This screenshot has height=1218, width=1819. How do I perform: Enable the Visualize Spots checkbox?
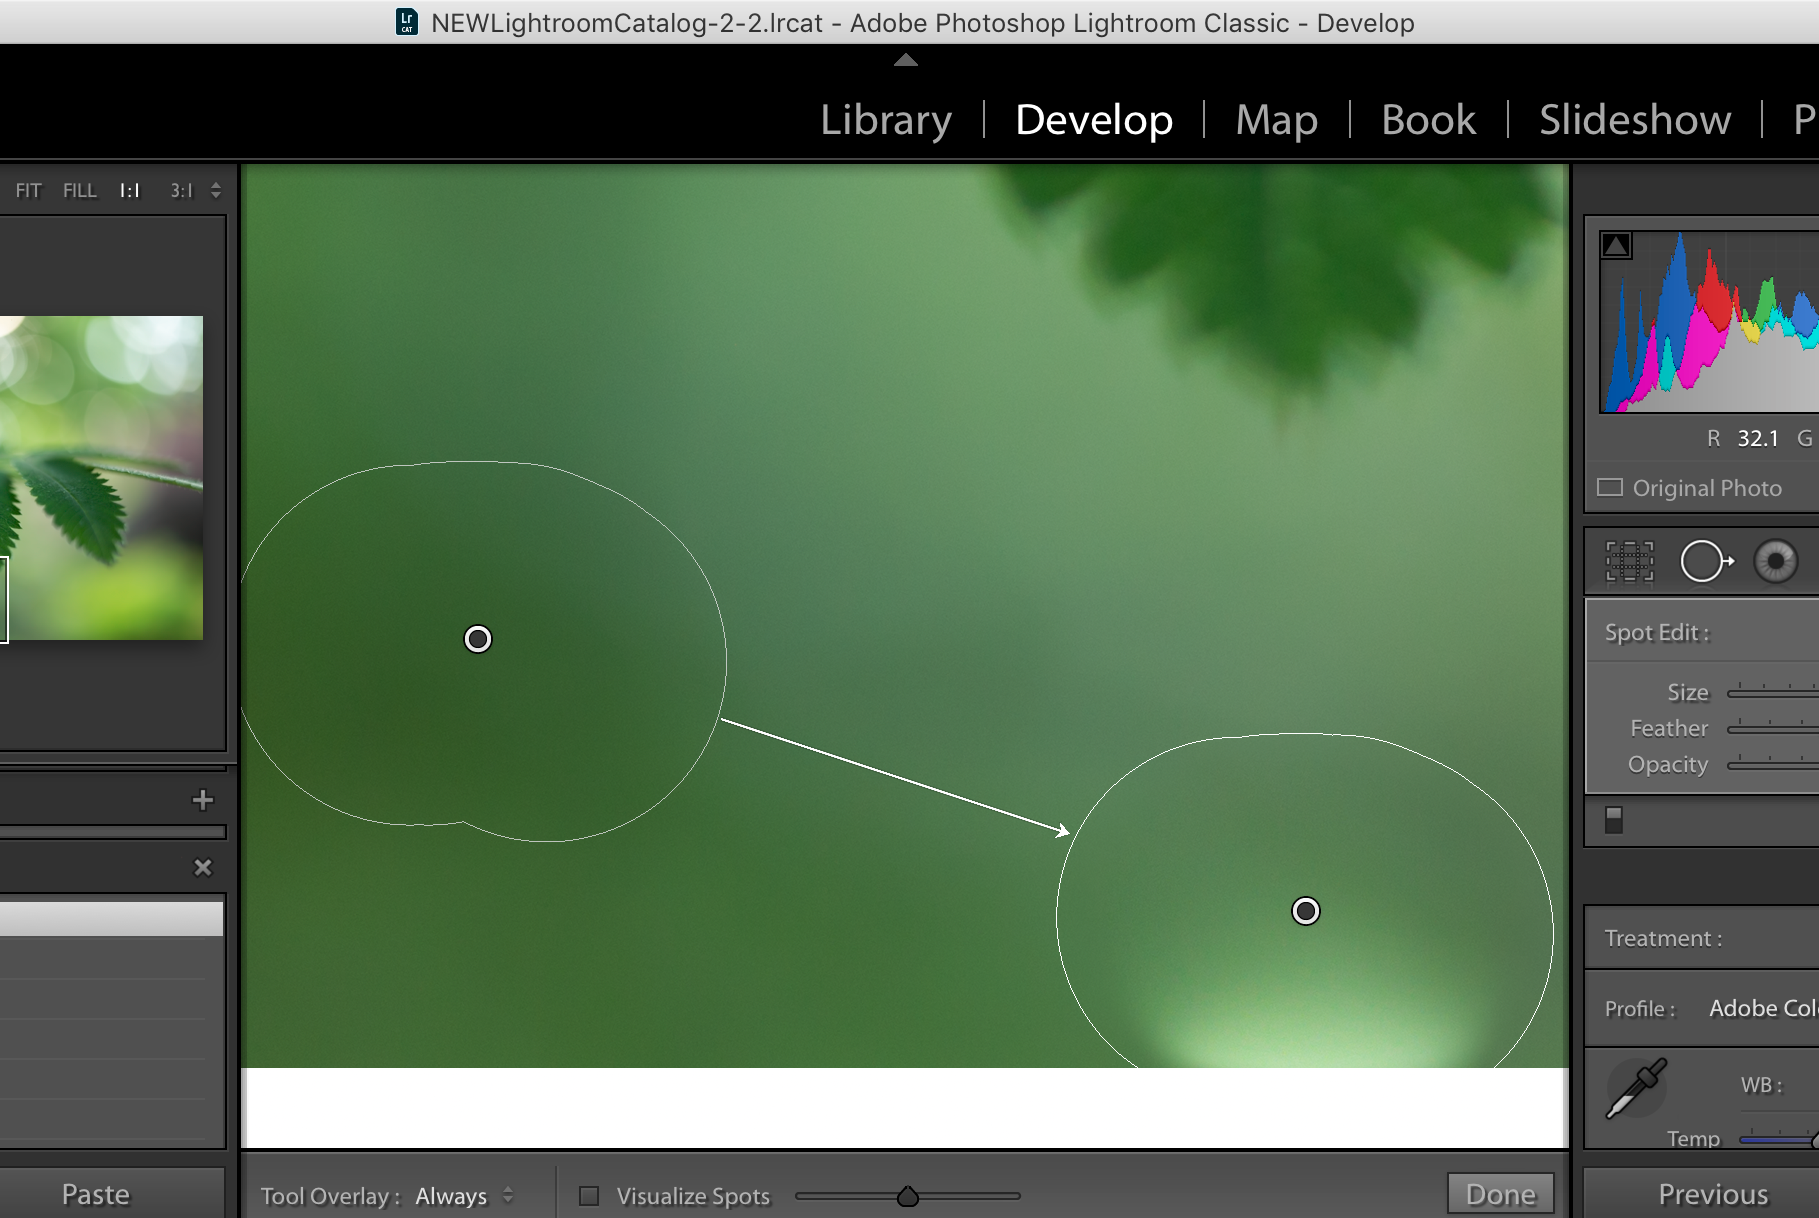pyautogui.click(x=590, y=1196)
